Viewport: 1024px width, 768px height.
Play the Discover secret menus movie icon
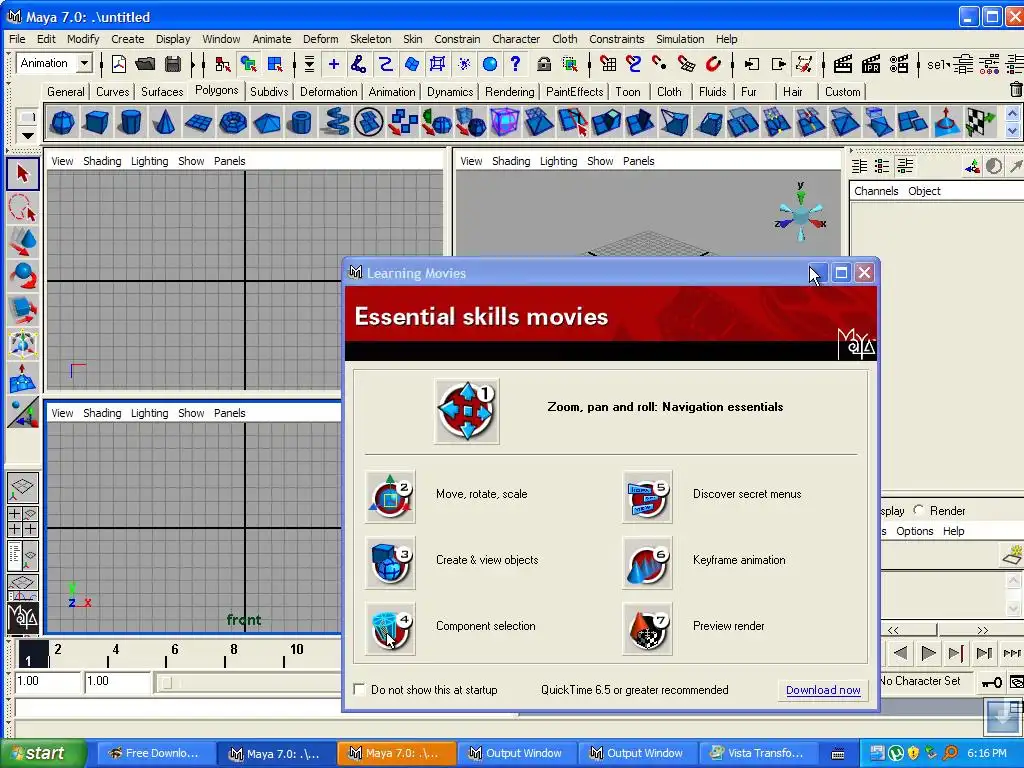tap(647, 496)
